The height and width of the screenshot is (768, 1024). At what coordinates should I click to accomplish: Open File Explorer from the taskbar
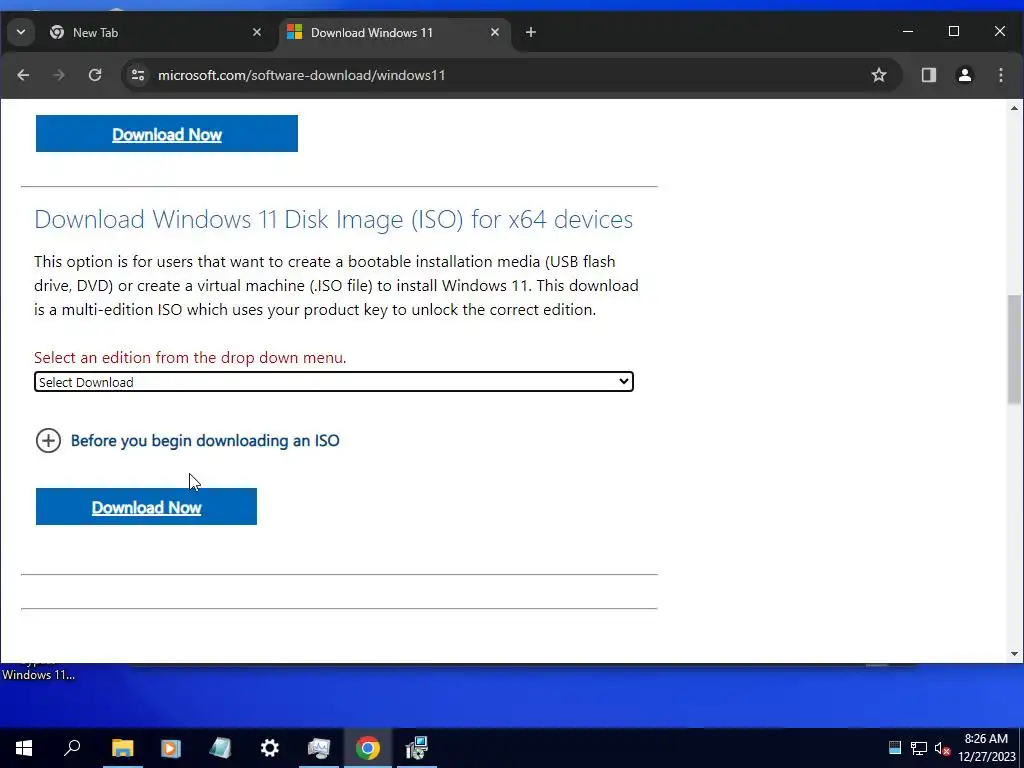point(122,748)
